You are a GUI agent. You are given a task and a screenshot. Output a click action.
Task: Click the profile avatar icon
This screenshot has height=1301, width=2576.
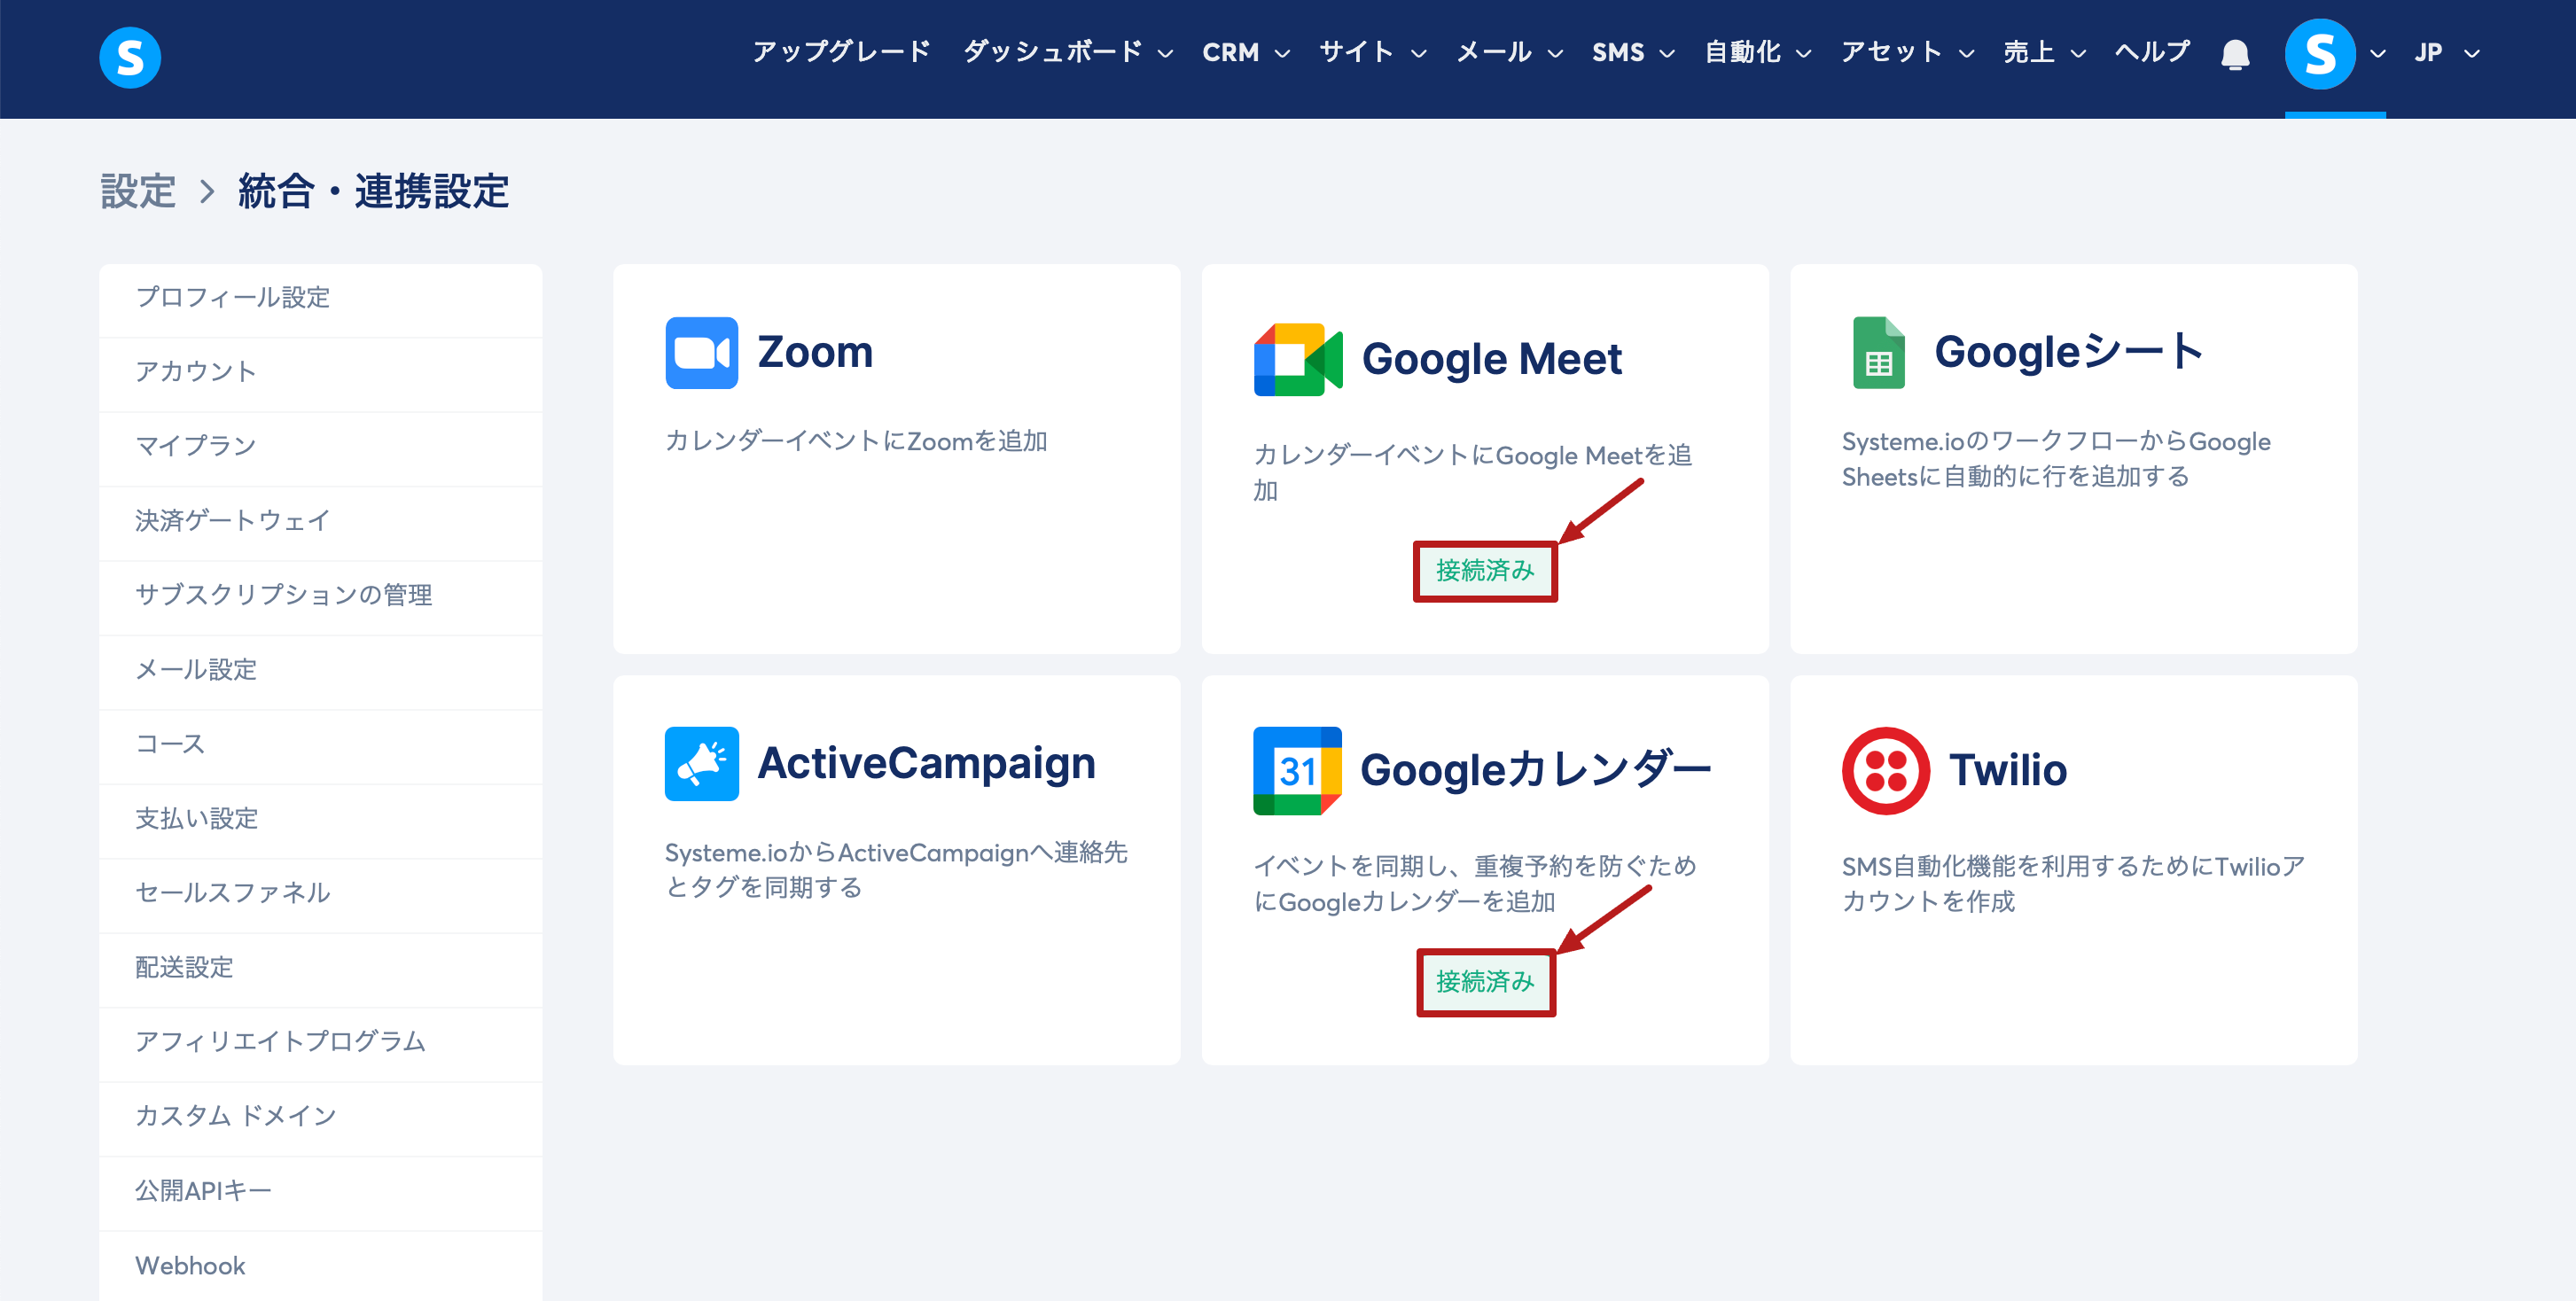click(2319, 54)
